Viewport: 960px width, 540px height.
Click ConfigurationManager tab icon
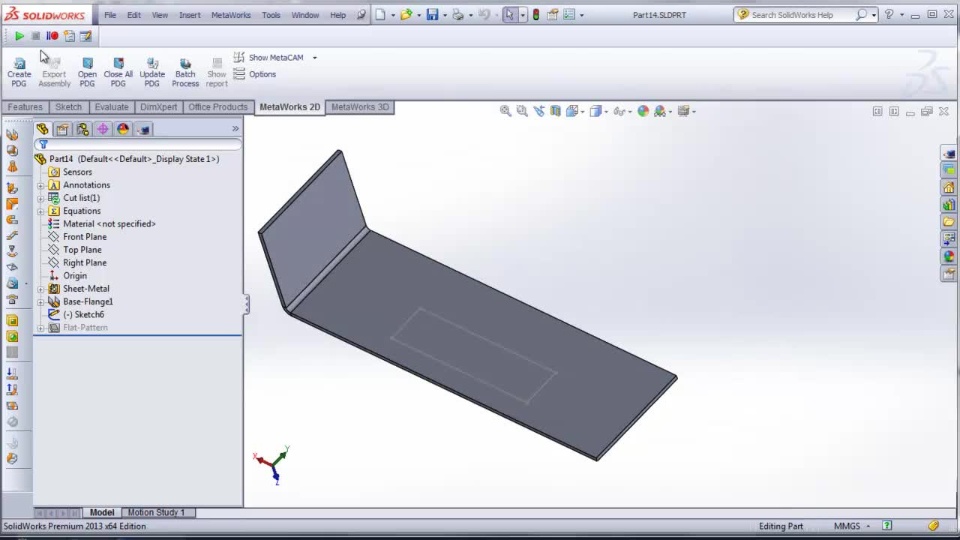[x=83, y=129]
